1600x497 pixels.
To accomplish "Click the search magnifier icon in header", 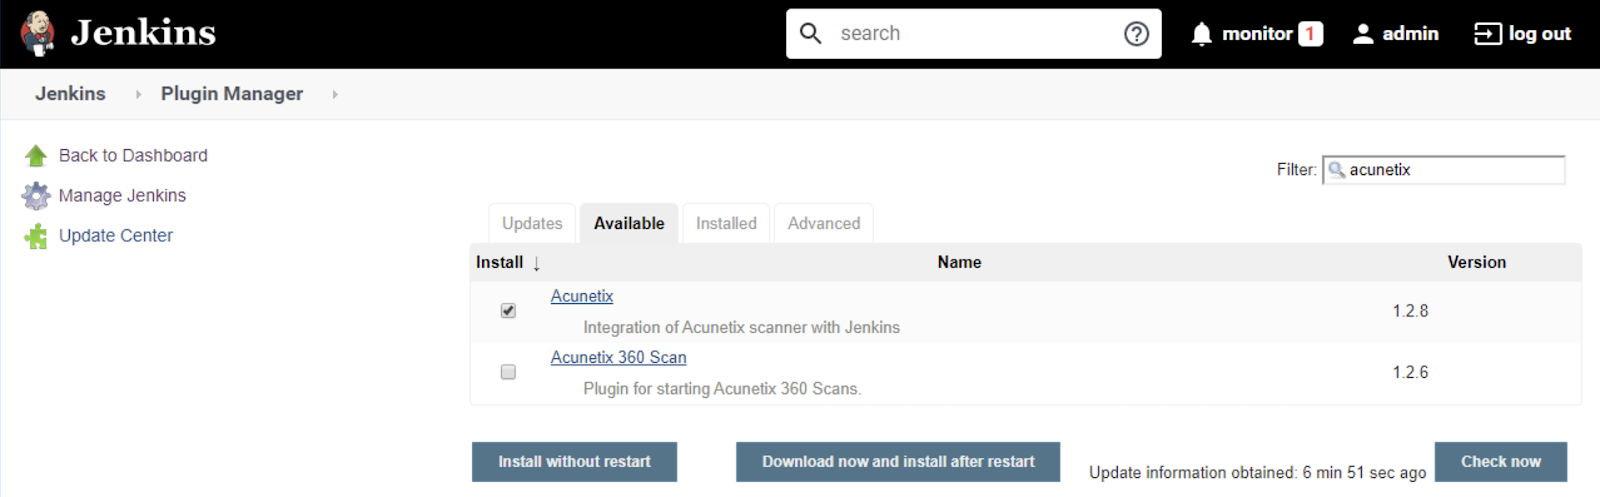I will [x=811, y=33].
